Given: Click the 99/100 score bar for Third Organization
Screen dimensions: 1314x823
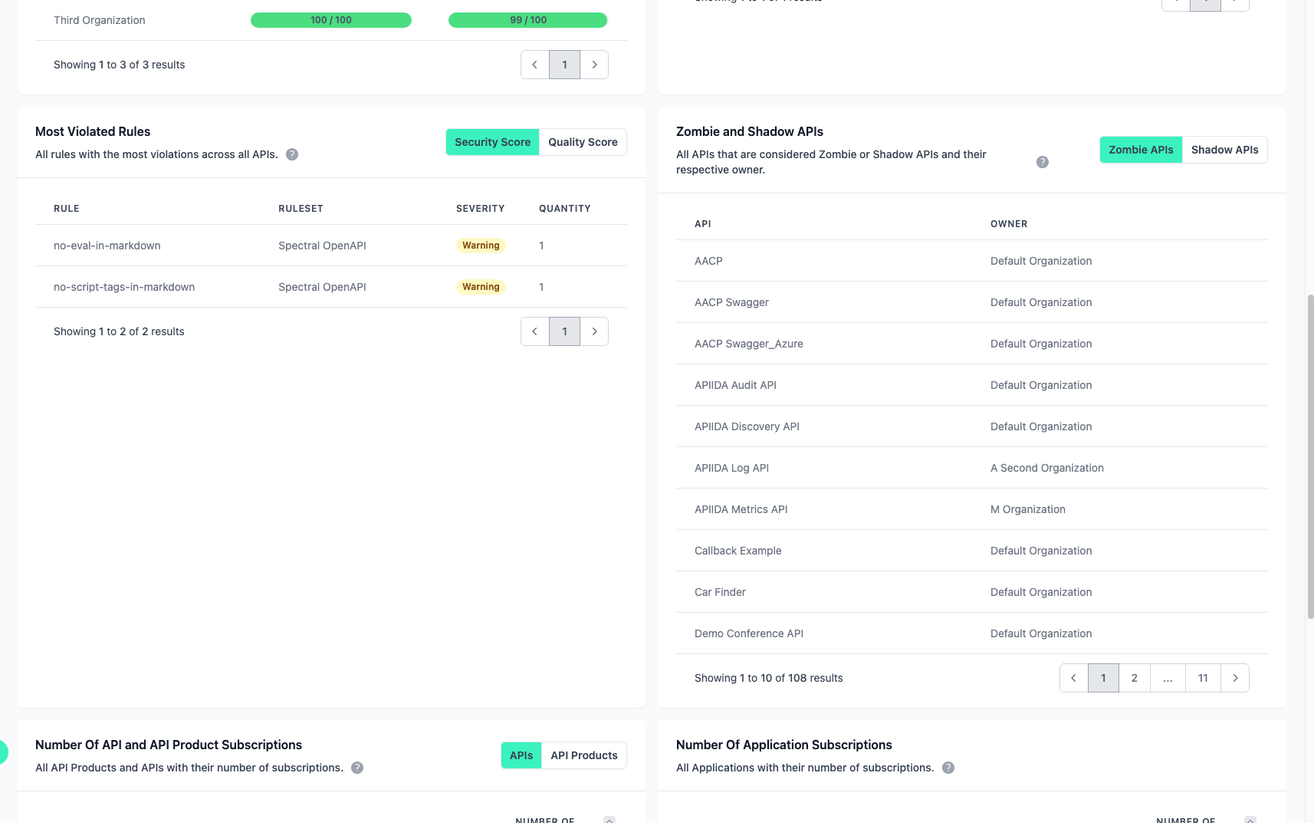Looking at the screenshot, I should pyautogui.click(x=527, y=19).
